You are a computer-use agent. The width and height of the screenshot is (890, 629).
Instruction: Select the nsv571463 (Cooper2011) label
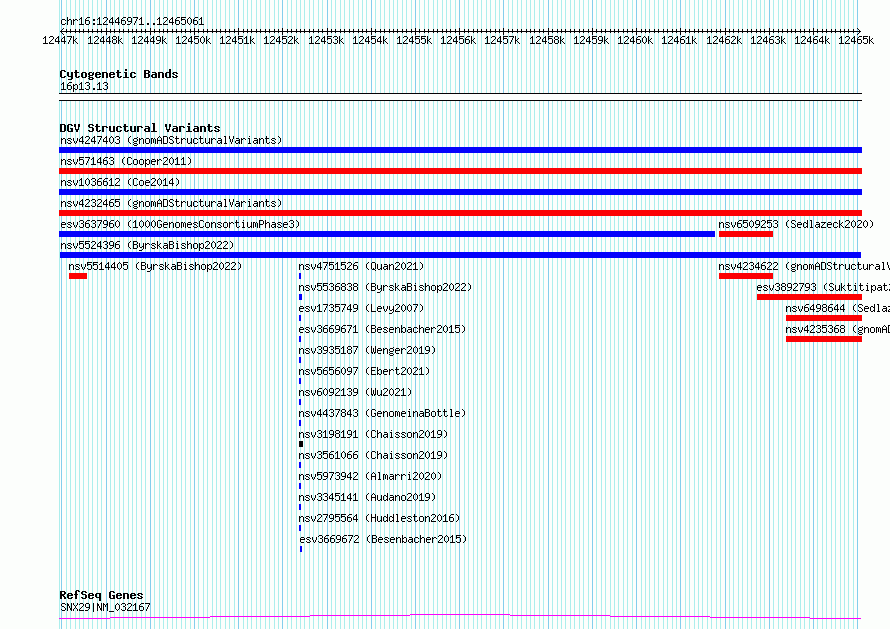point(126,161)
